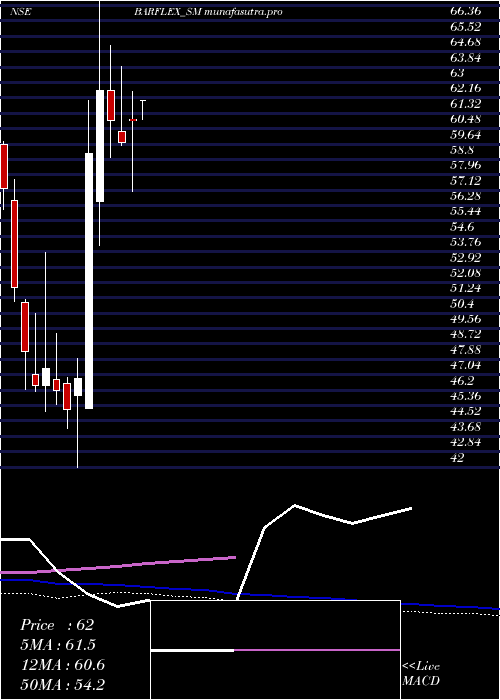This screenshot has width=500, height=700.
Task: Click the 54.6 price axis label
Action: tap(462, 227)
